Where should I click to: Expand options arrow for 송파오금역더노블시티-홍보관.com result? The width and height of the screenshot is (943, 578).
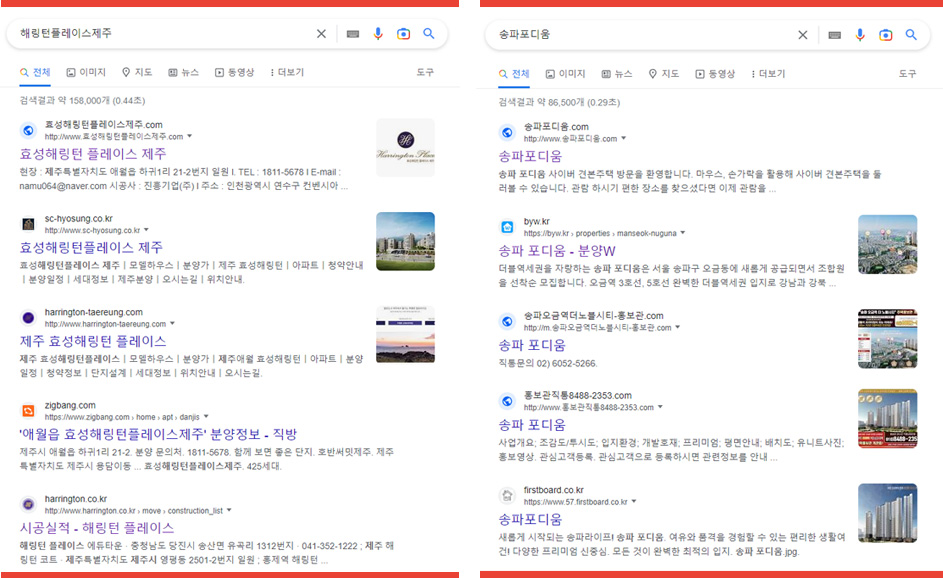(x=678, y=328)
